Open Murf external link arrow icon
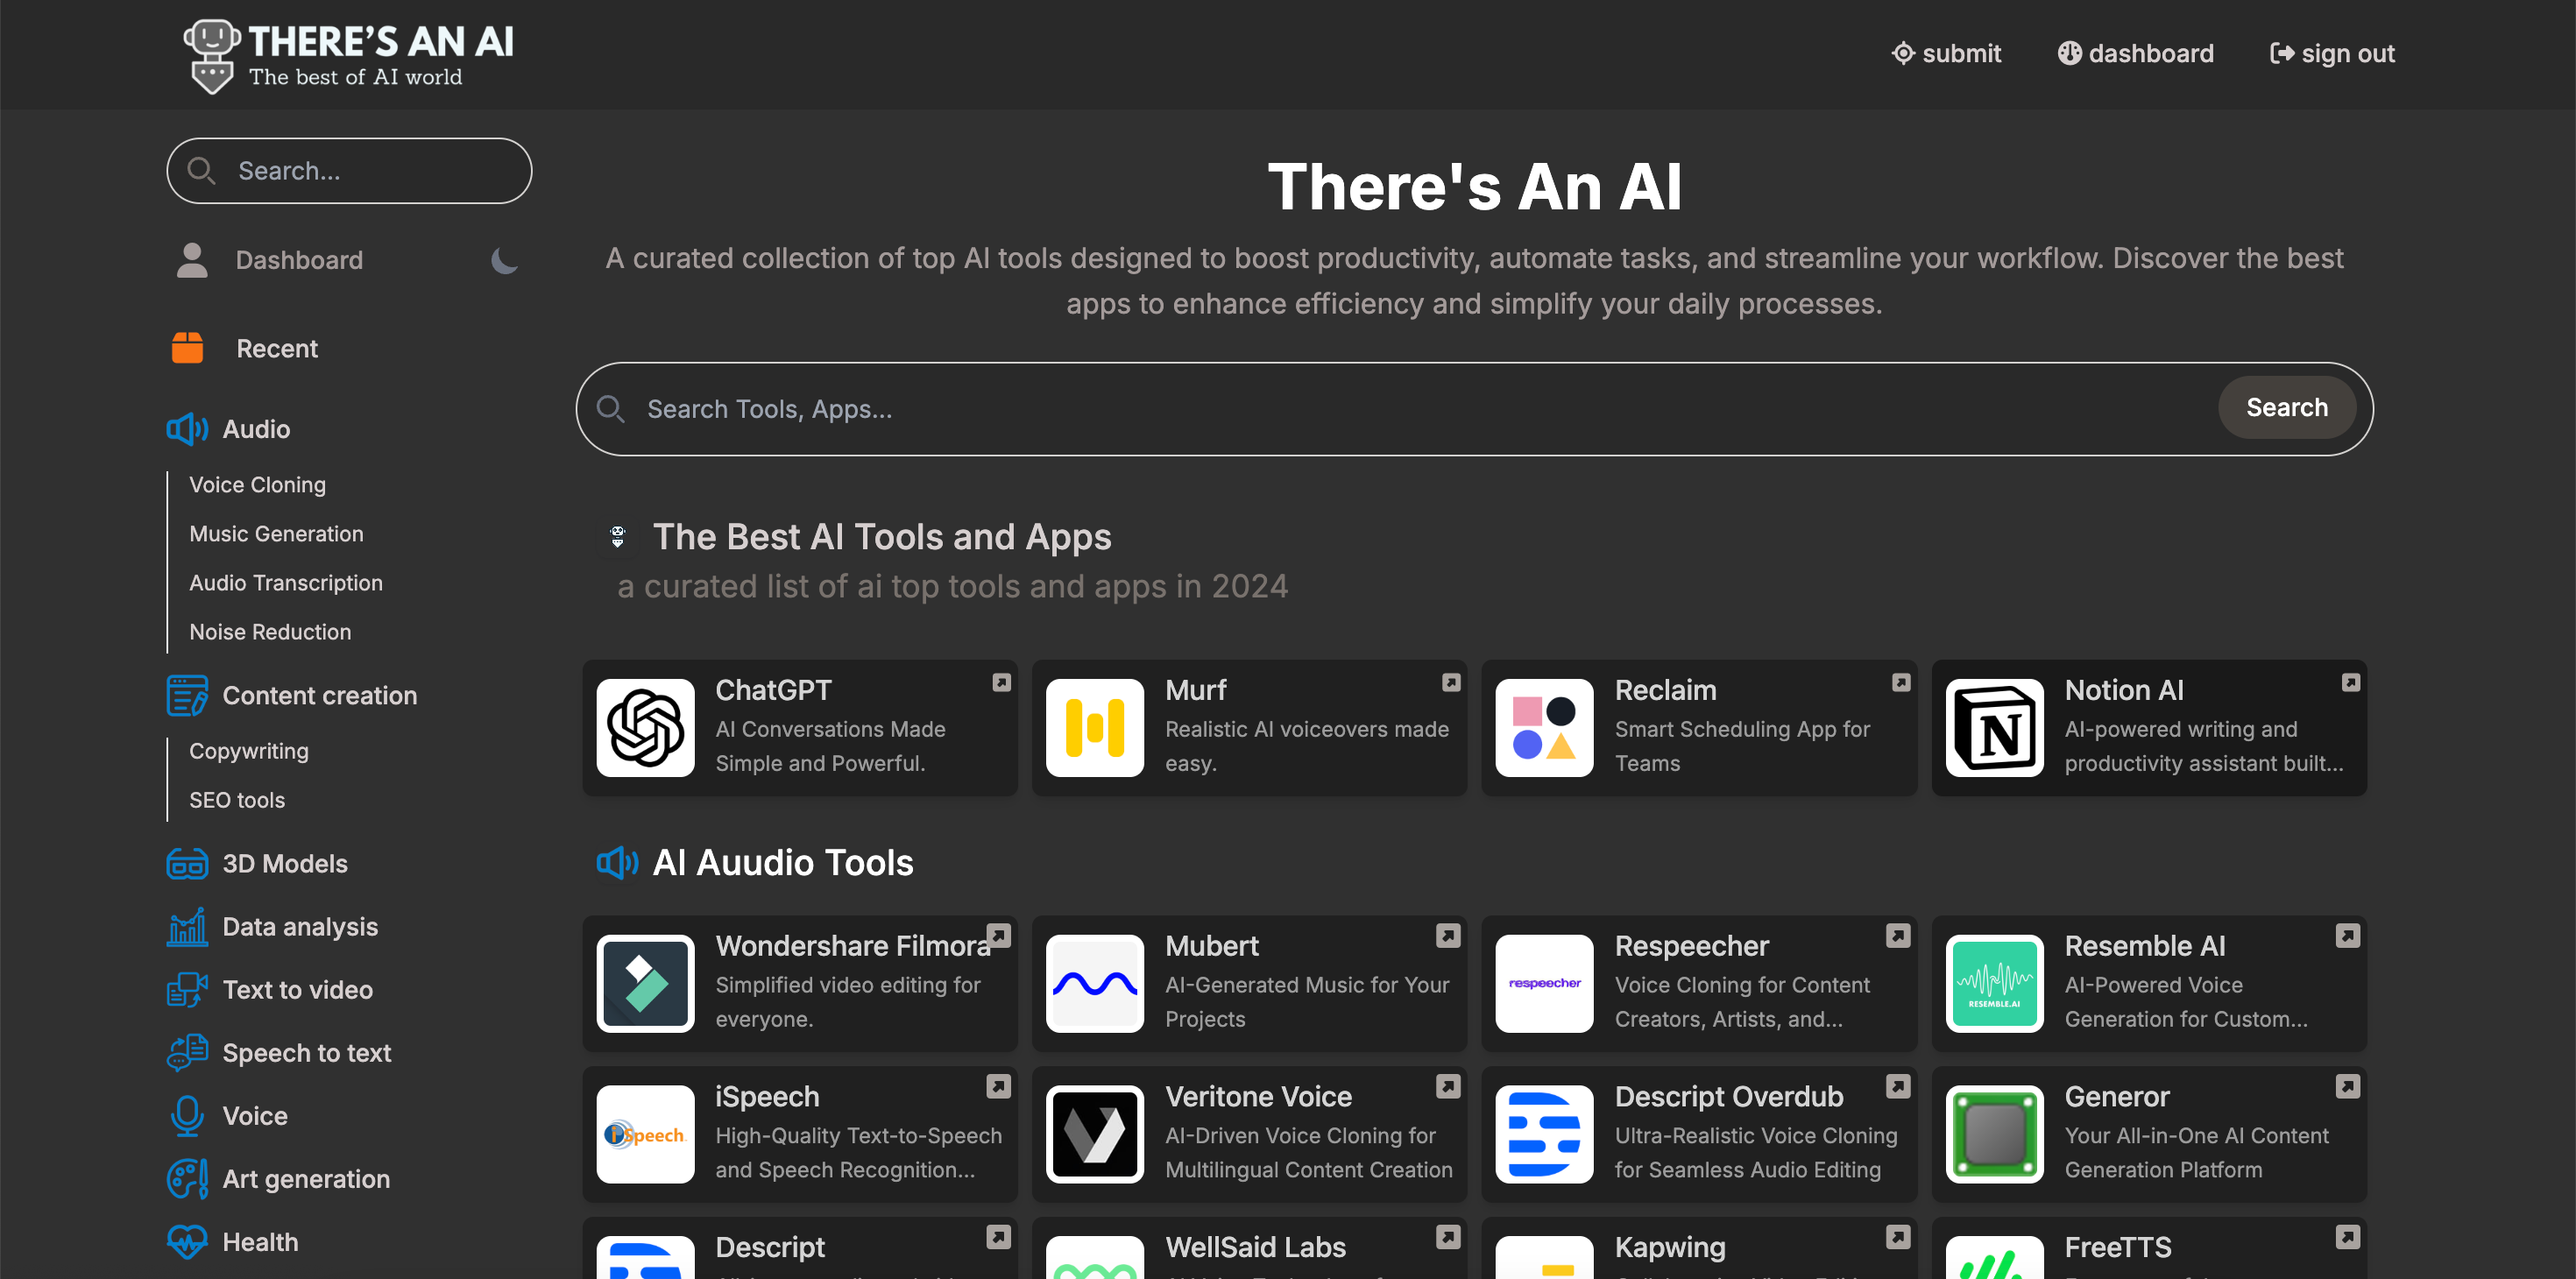2576x1279 pixels. pyautogui.click(x=1451, y=682)
